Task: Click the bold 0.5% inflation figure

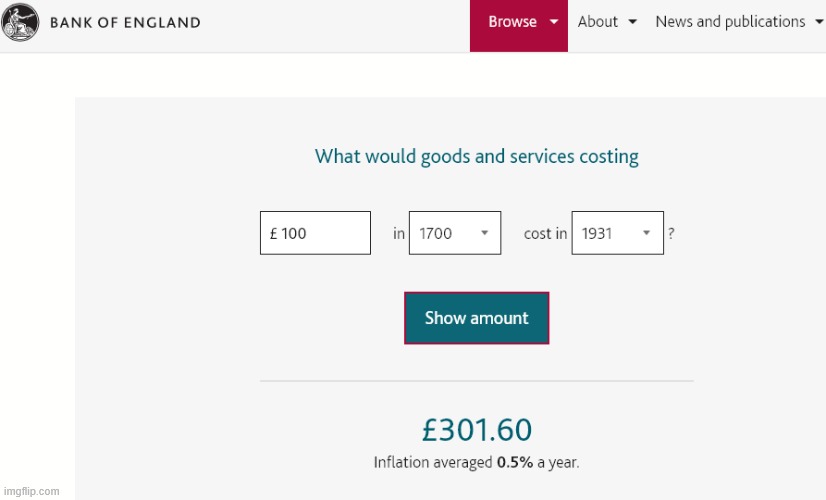Action: [x=515, y=463]
